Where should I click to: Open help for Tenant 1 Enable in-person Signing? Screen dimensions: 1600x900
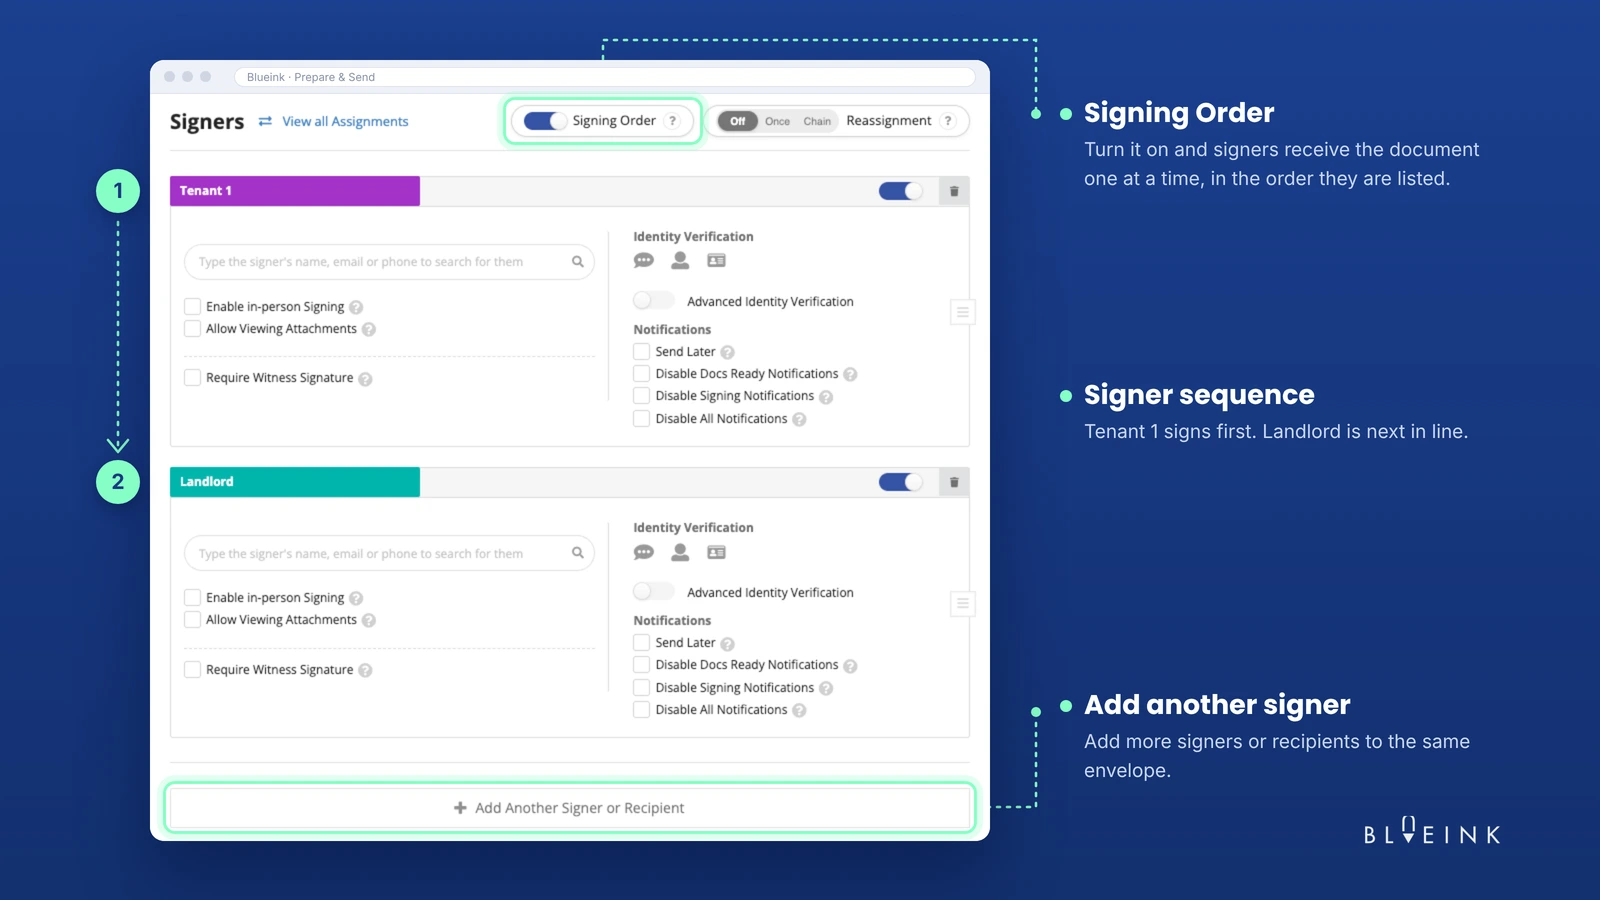356,307
